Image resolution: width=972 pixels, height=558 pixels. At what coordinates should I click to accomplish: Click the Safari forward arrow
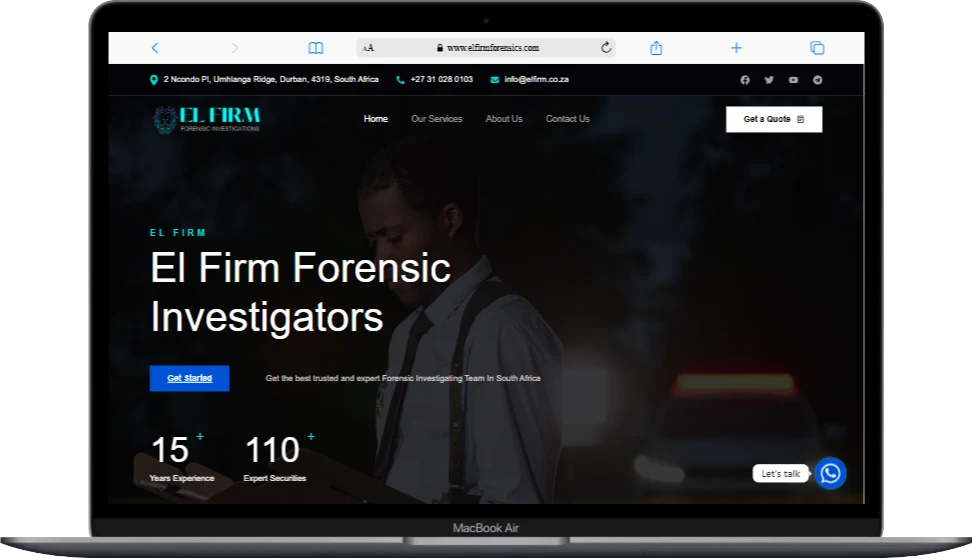234,48
